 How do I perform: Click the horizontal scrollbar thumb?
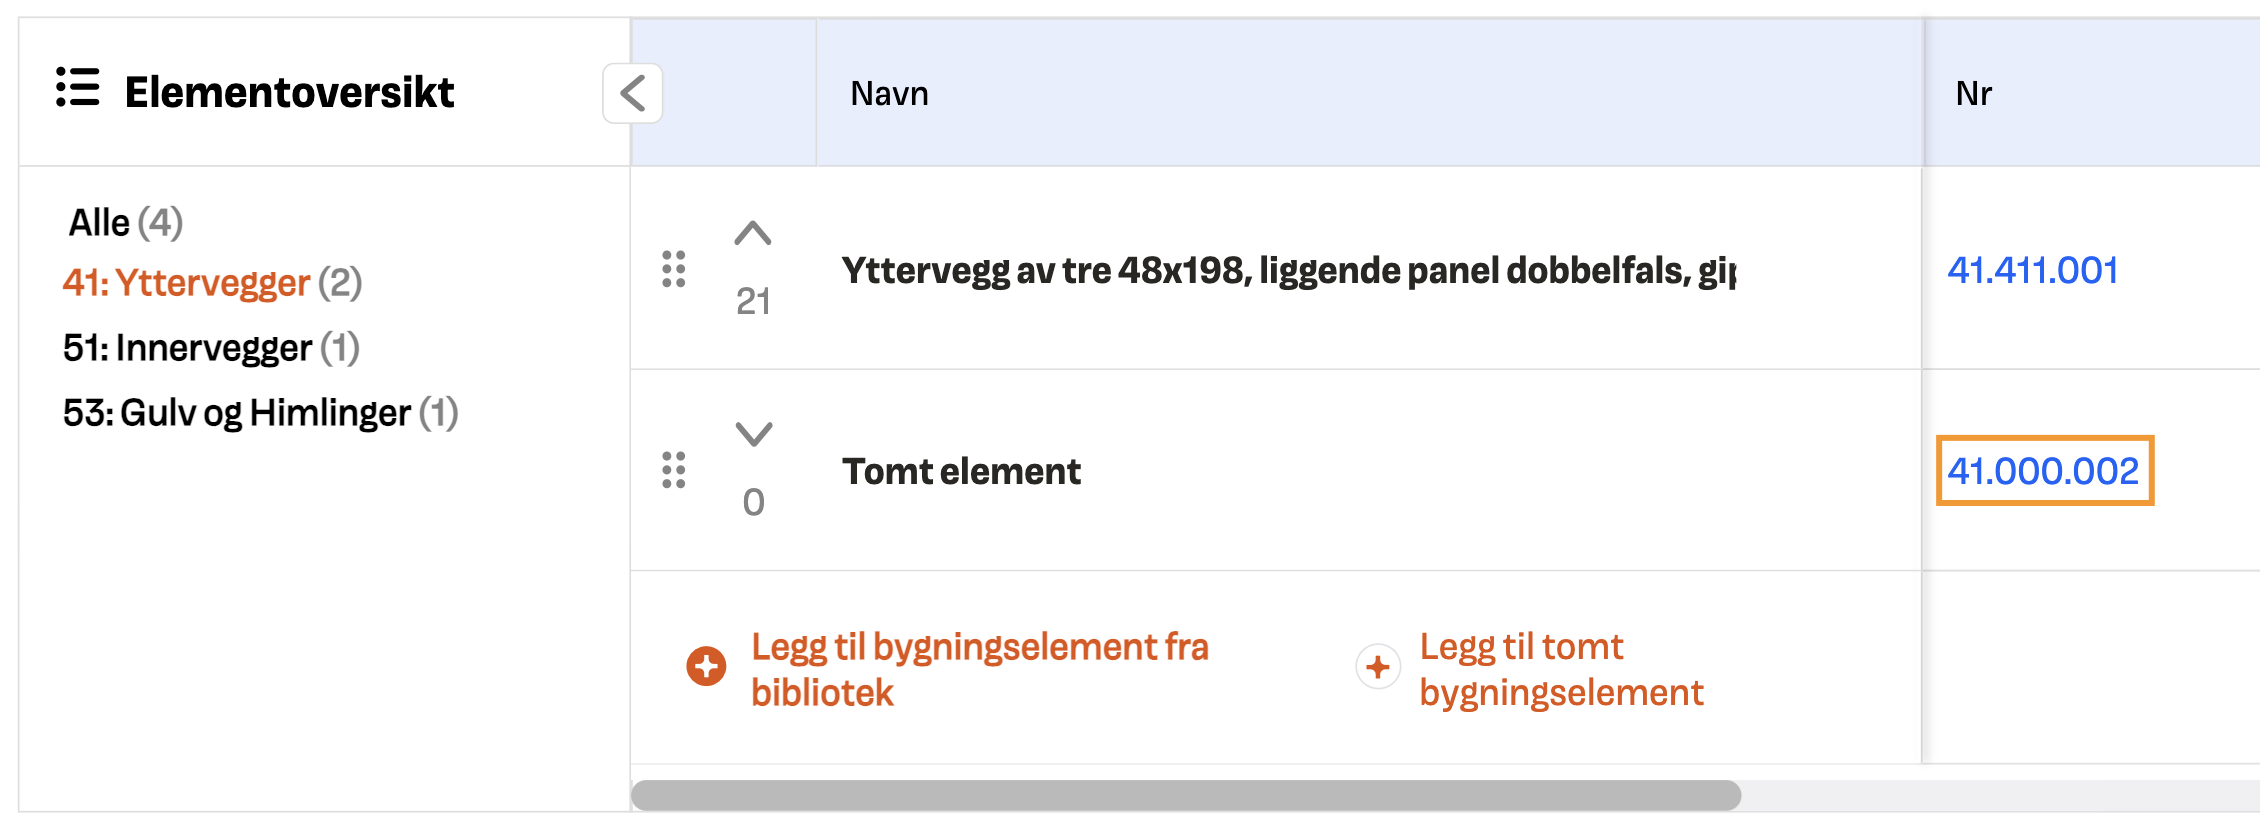(x=1186, y=796)
